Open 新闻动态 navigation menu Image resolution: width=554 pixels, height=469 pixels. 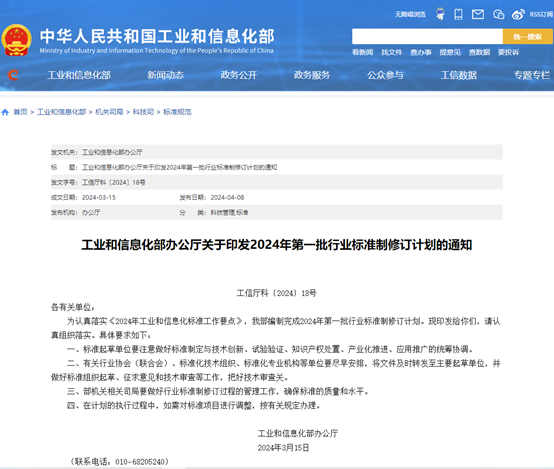[165, 75]
